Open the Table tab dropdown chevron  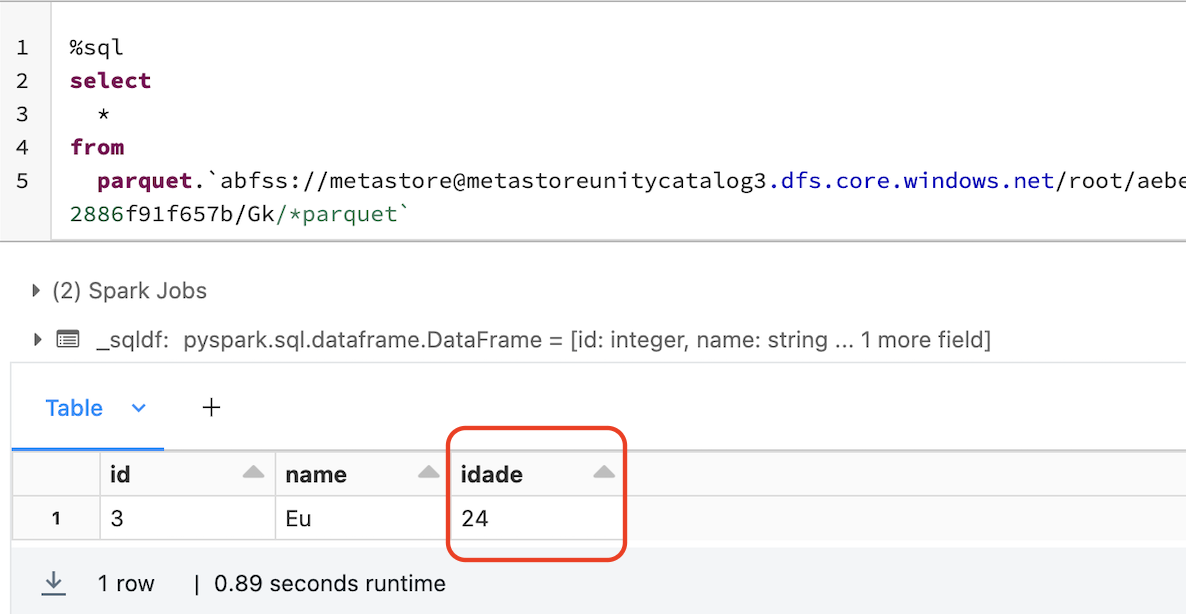tap(138, 408)
